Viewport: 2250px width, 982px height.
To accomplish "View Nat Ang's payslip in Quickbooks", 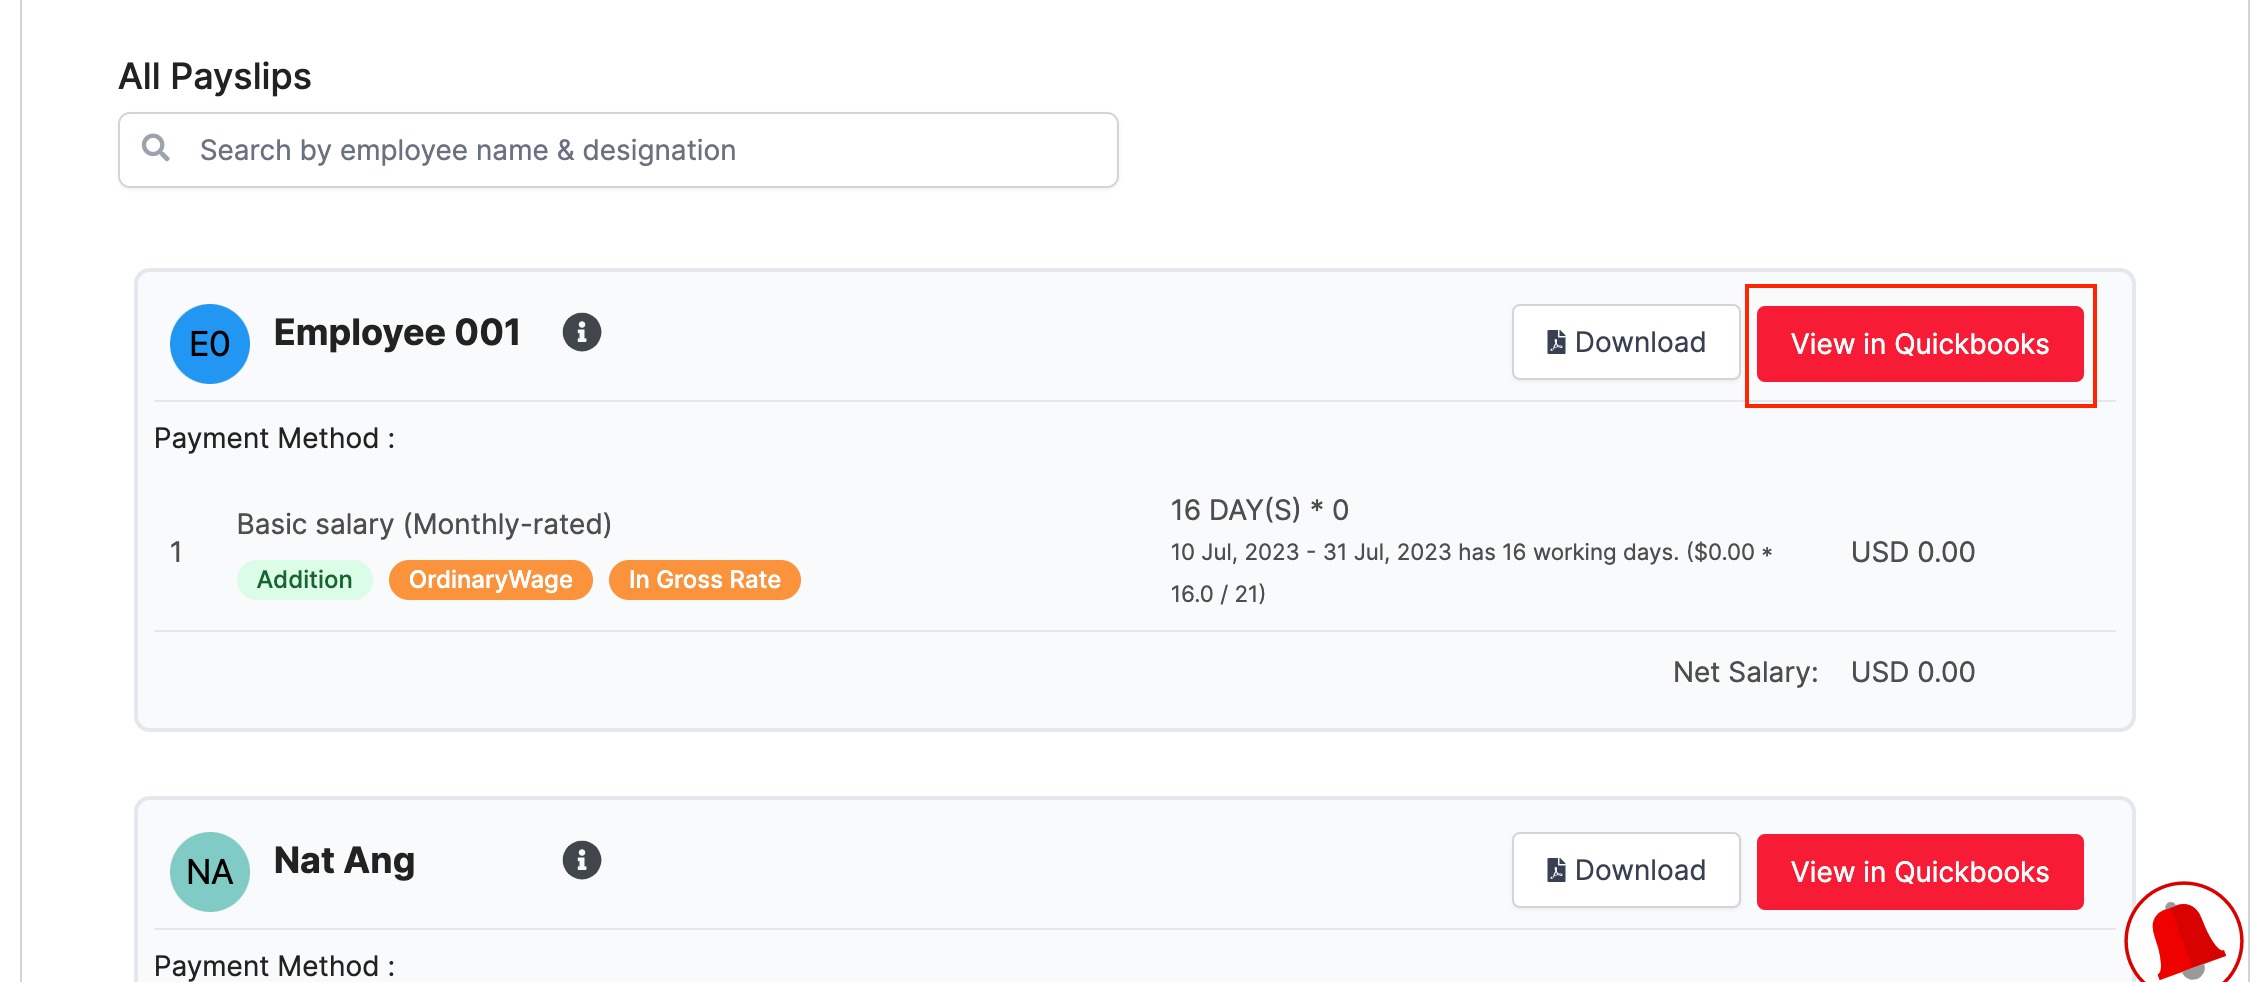I will [1920, 872].
